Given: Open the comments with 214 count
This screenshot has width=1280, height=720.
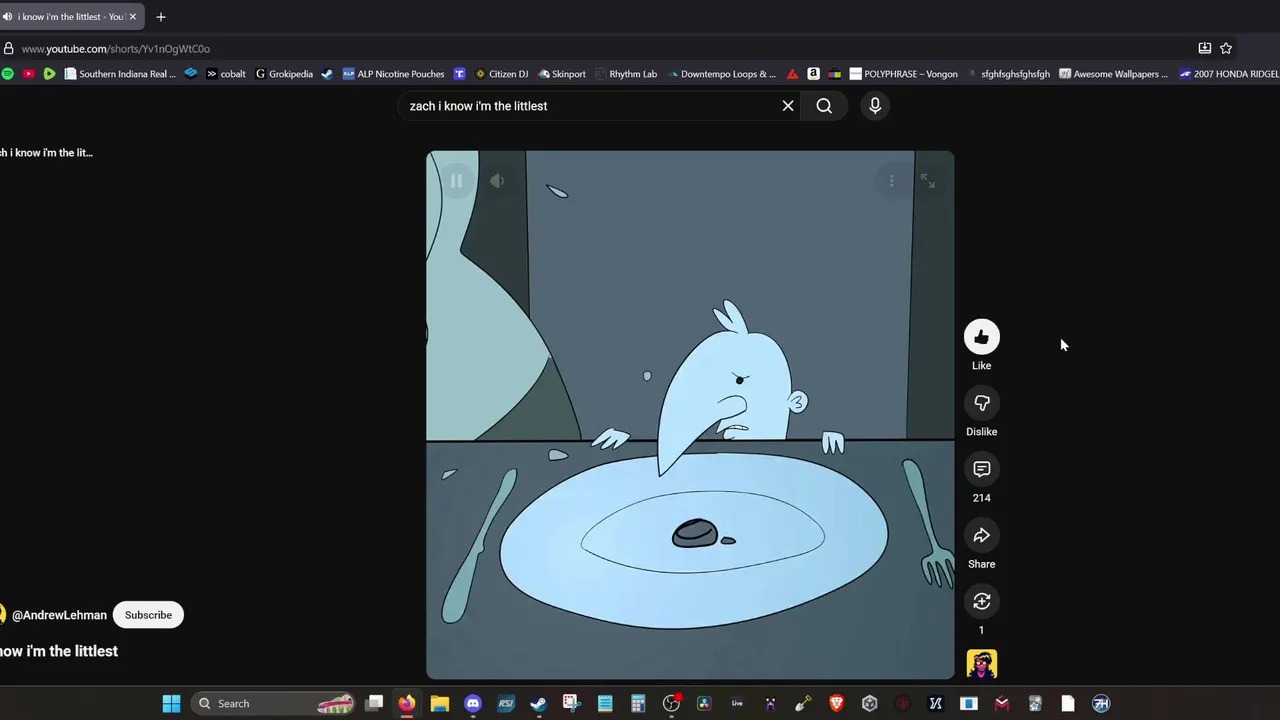Looking at the screenshot, I should (981, 469).
